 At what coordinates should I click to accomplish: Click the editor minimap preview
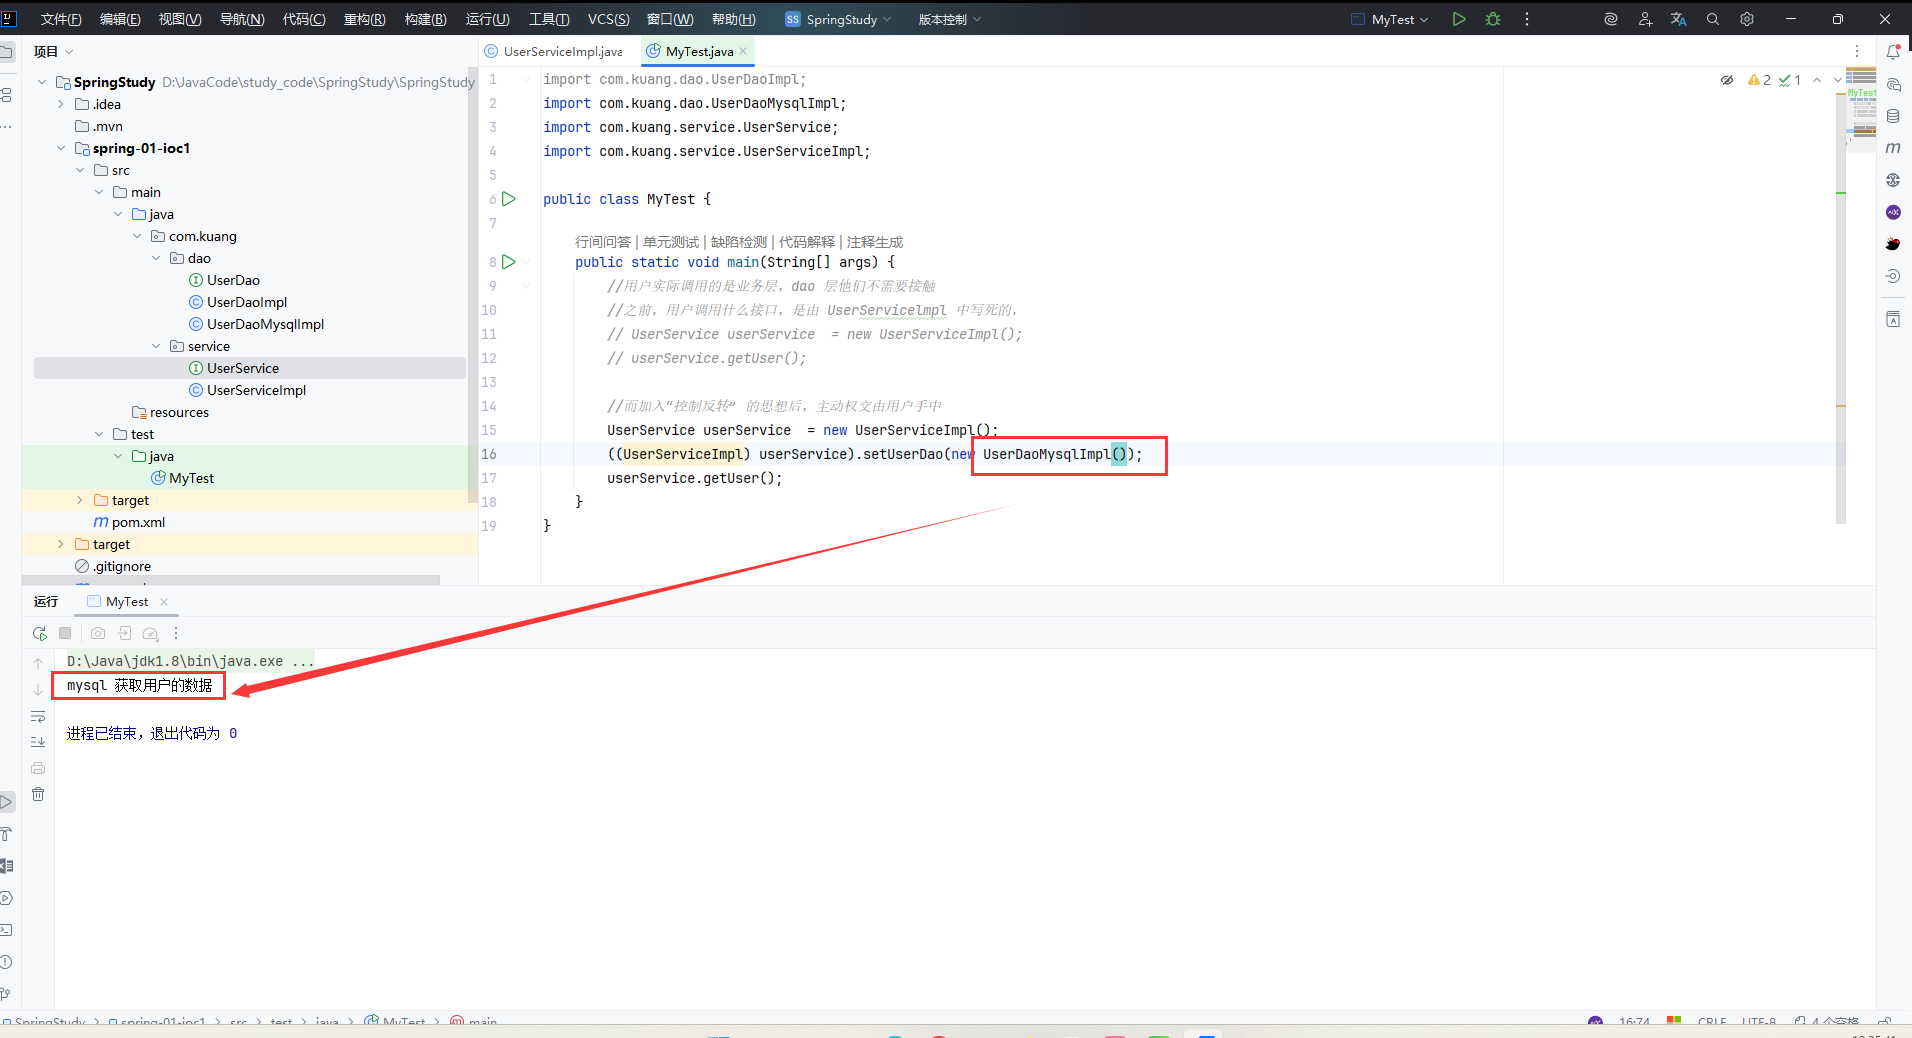[x=1861, y=110]
